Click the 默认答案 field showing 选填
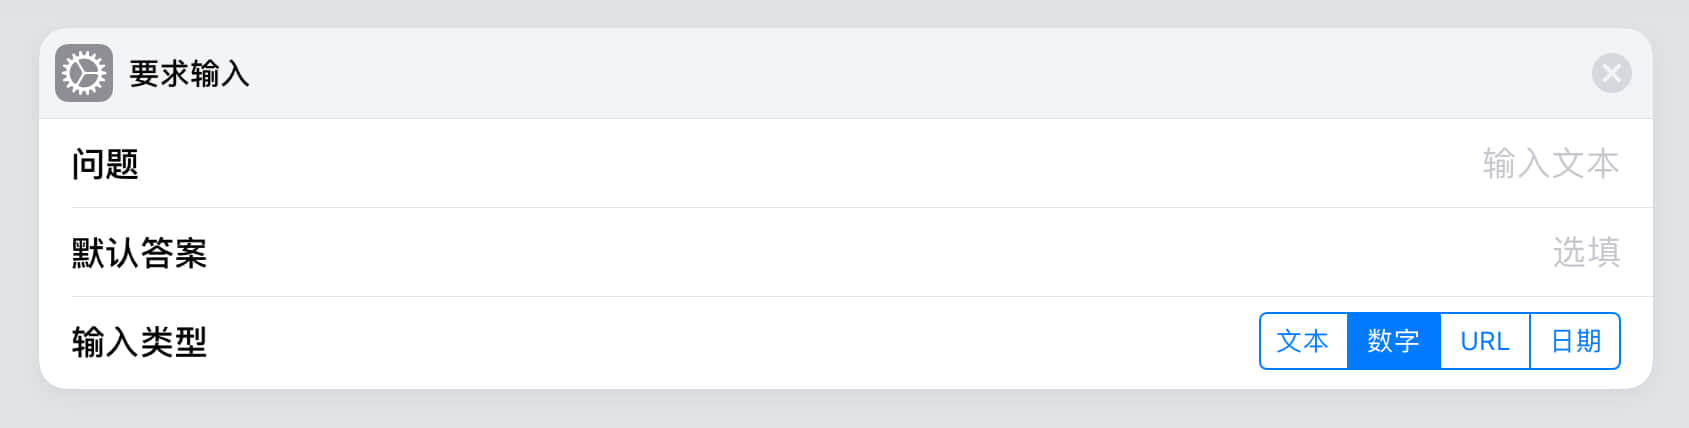The image size is (1689, 428). coord(1586,252)
